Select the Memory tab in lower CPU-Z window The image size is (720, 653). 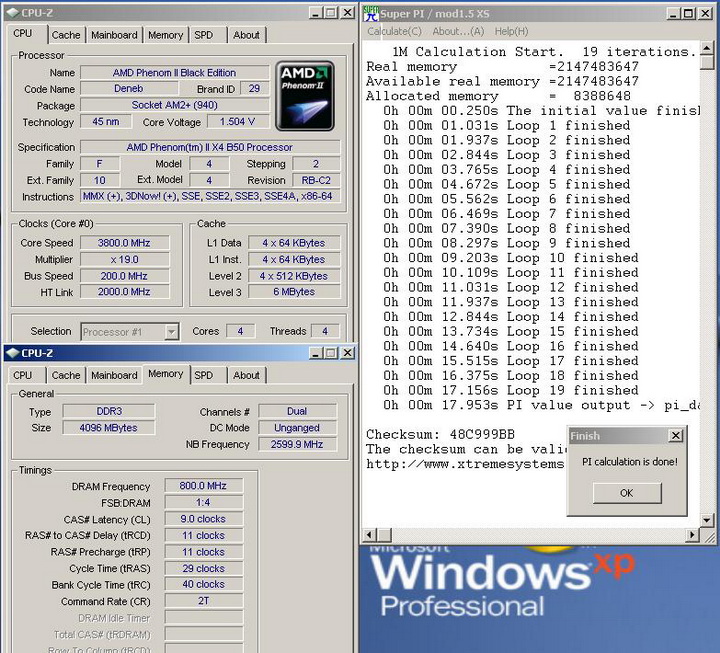165,374
